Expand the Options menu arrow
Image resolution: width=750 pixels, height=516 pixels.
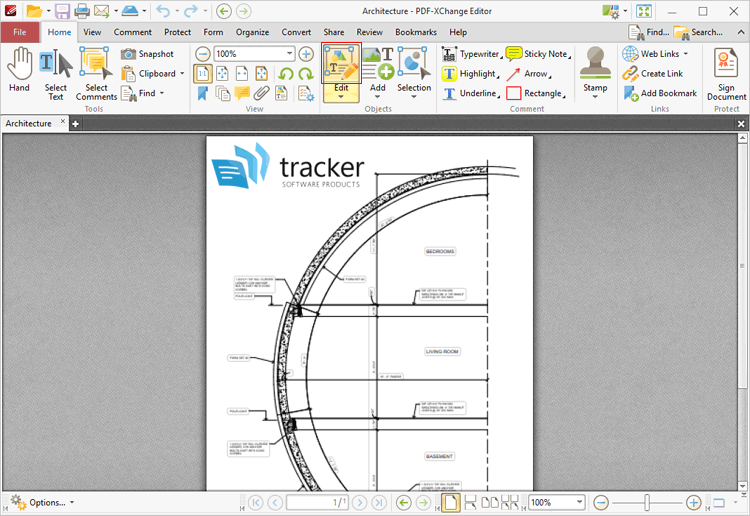72,503
